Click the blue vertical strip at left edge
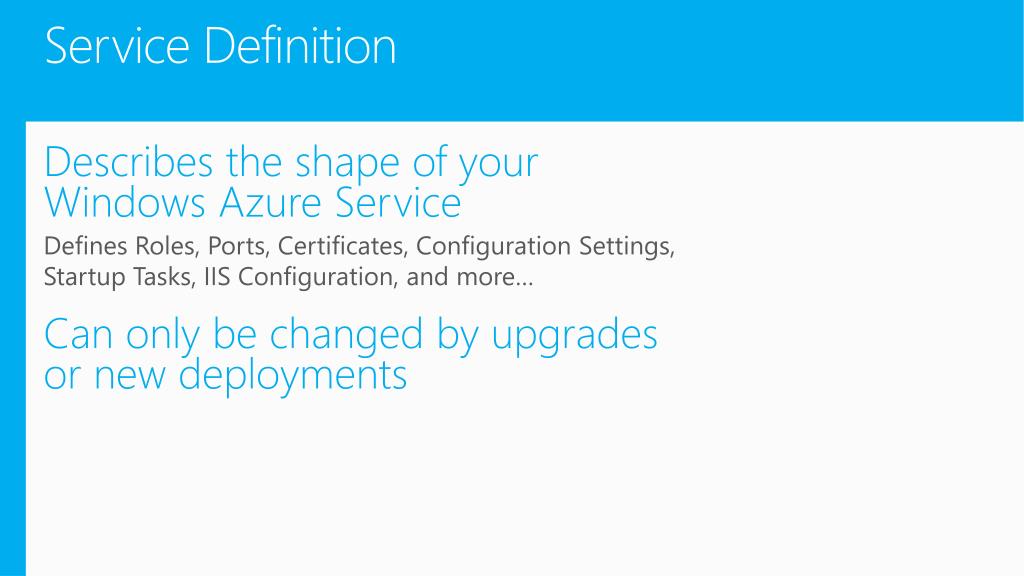1024x576 pixels. 12,348
